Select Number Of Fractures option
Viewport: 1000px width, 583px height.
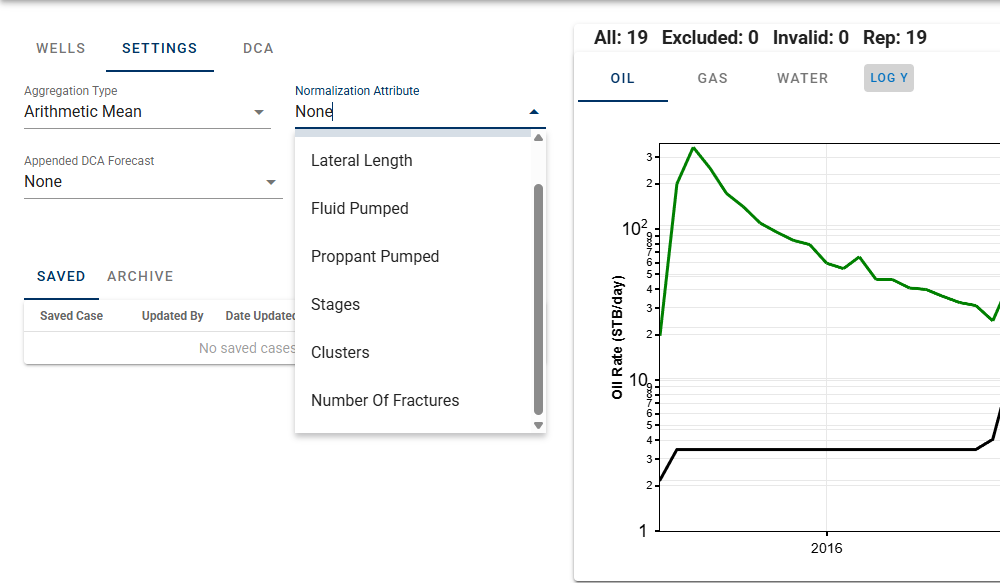tap(385, 400)
